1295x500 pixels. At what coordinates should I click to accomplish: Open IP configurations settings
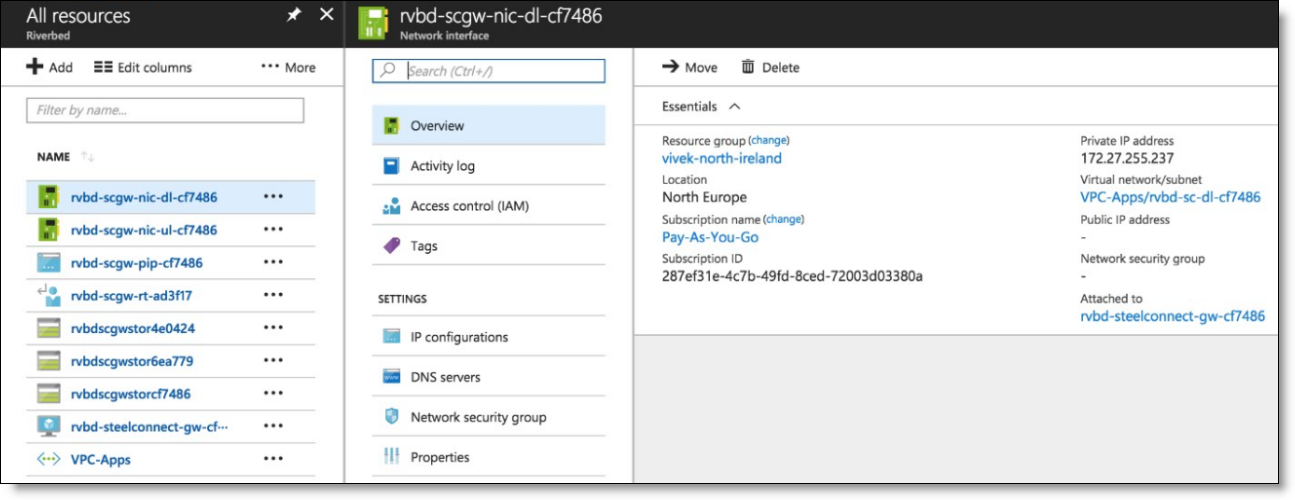pyautogui.click(x=489, y=337)
